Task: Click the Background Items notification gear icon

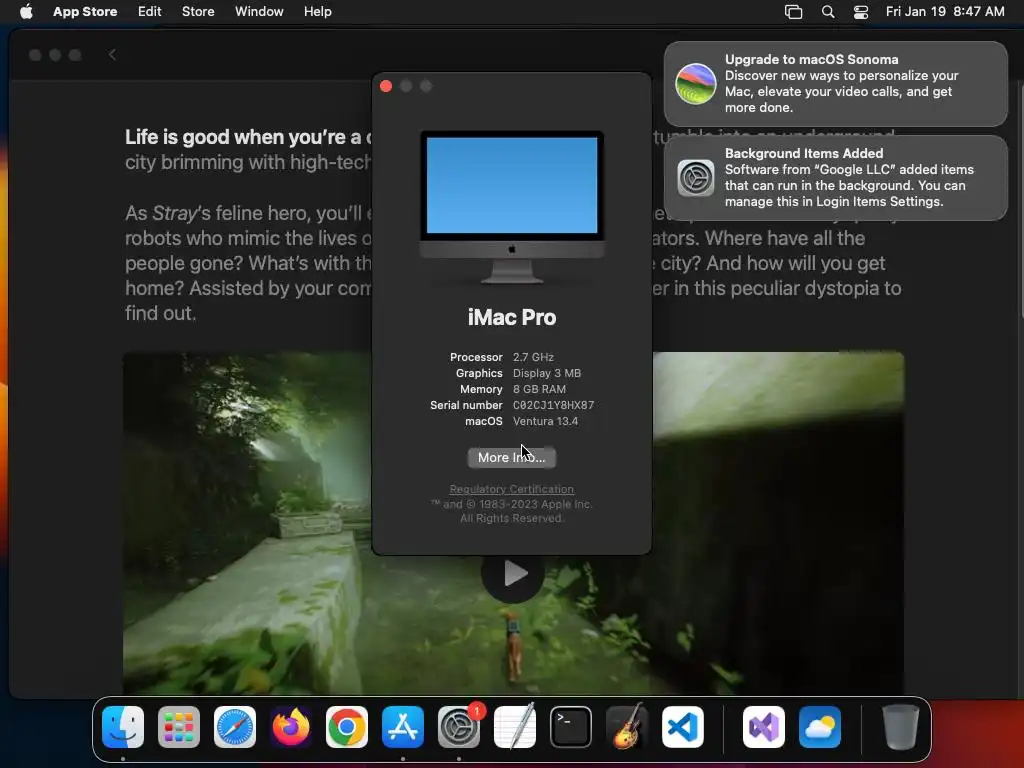Action: pos(696,178)
